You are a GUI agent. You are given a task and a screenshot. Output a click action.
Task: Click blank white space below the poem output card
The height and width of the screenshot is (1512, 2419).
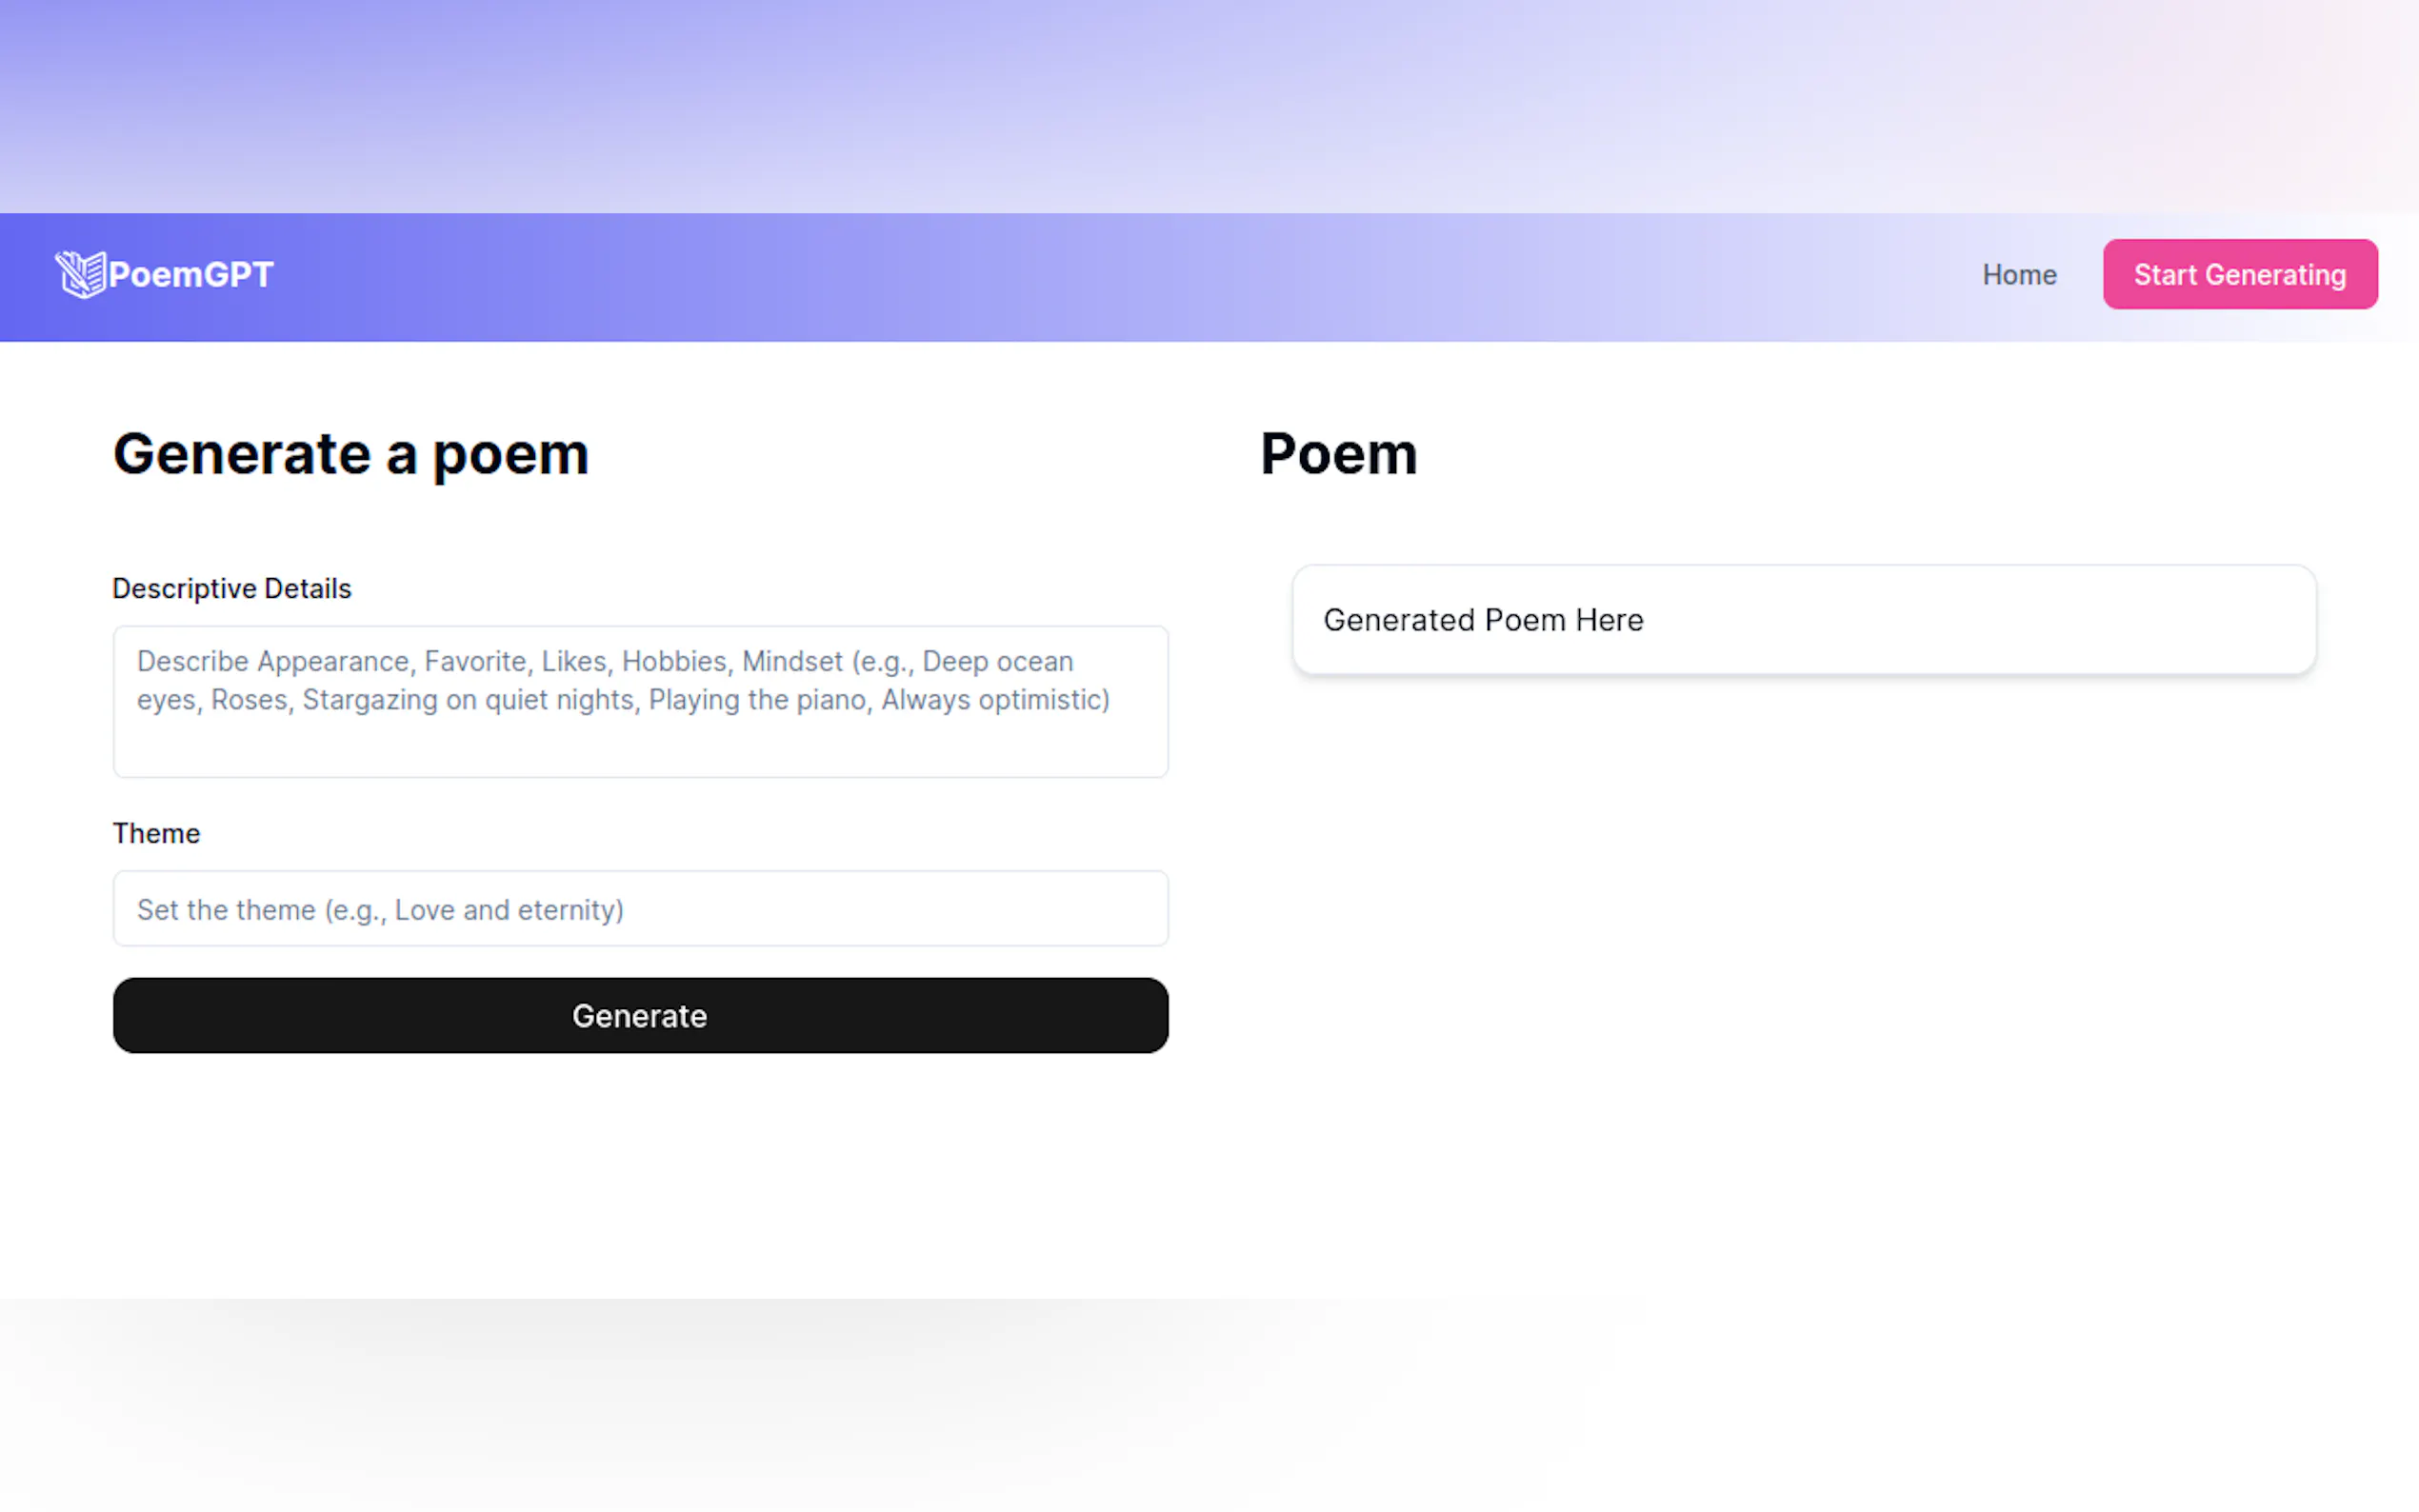1800,950
